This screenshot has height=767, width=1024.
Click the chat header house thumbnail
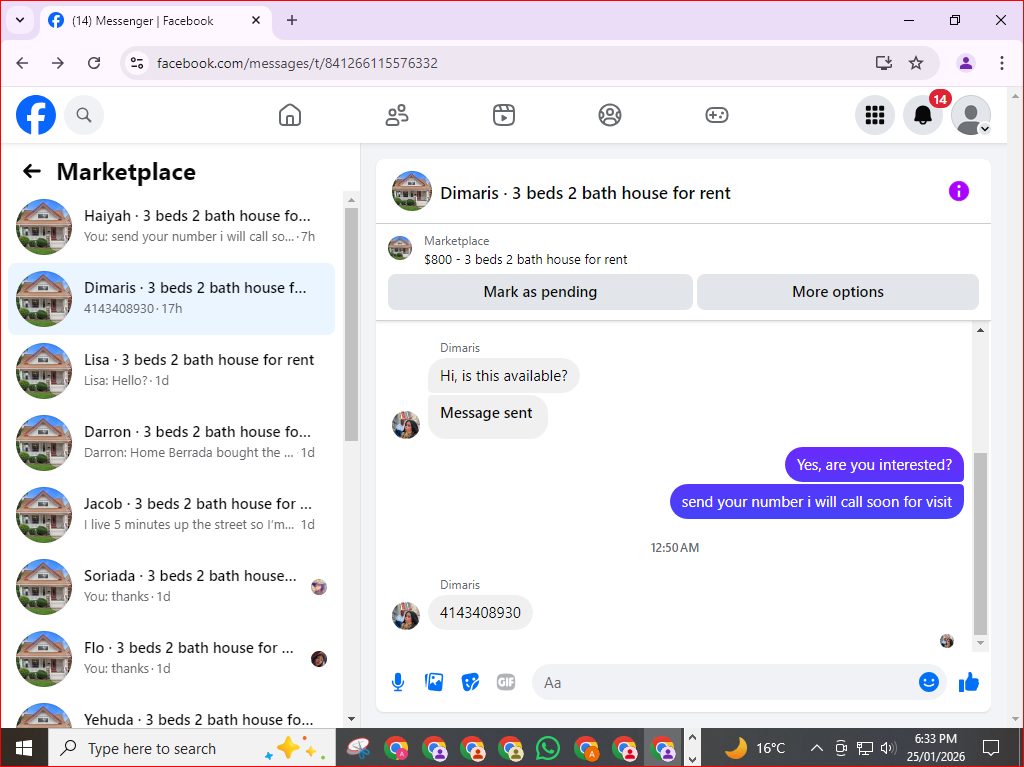[411, 191]
